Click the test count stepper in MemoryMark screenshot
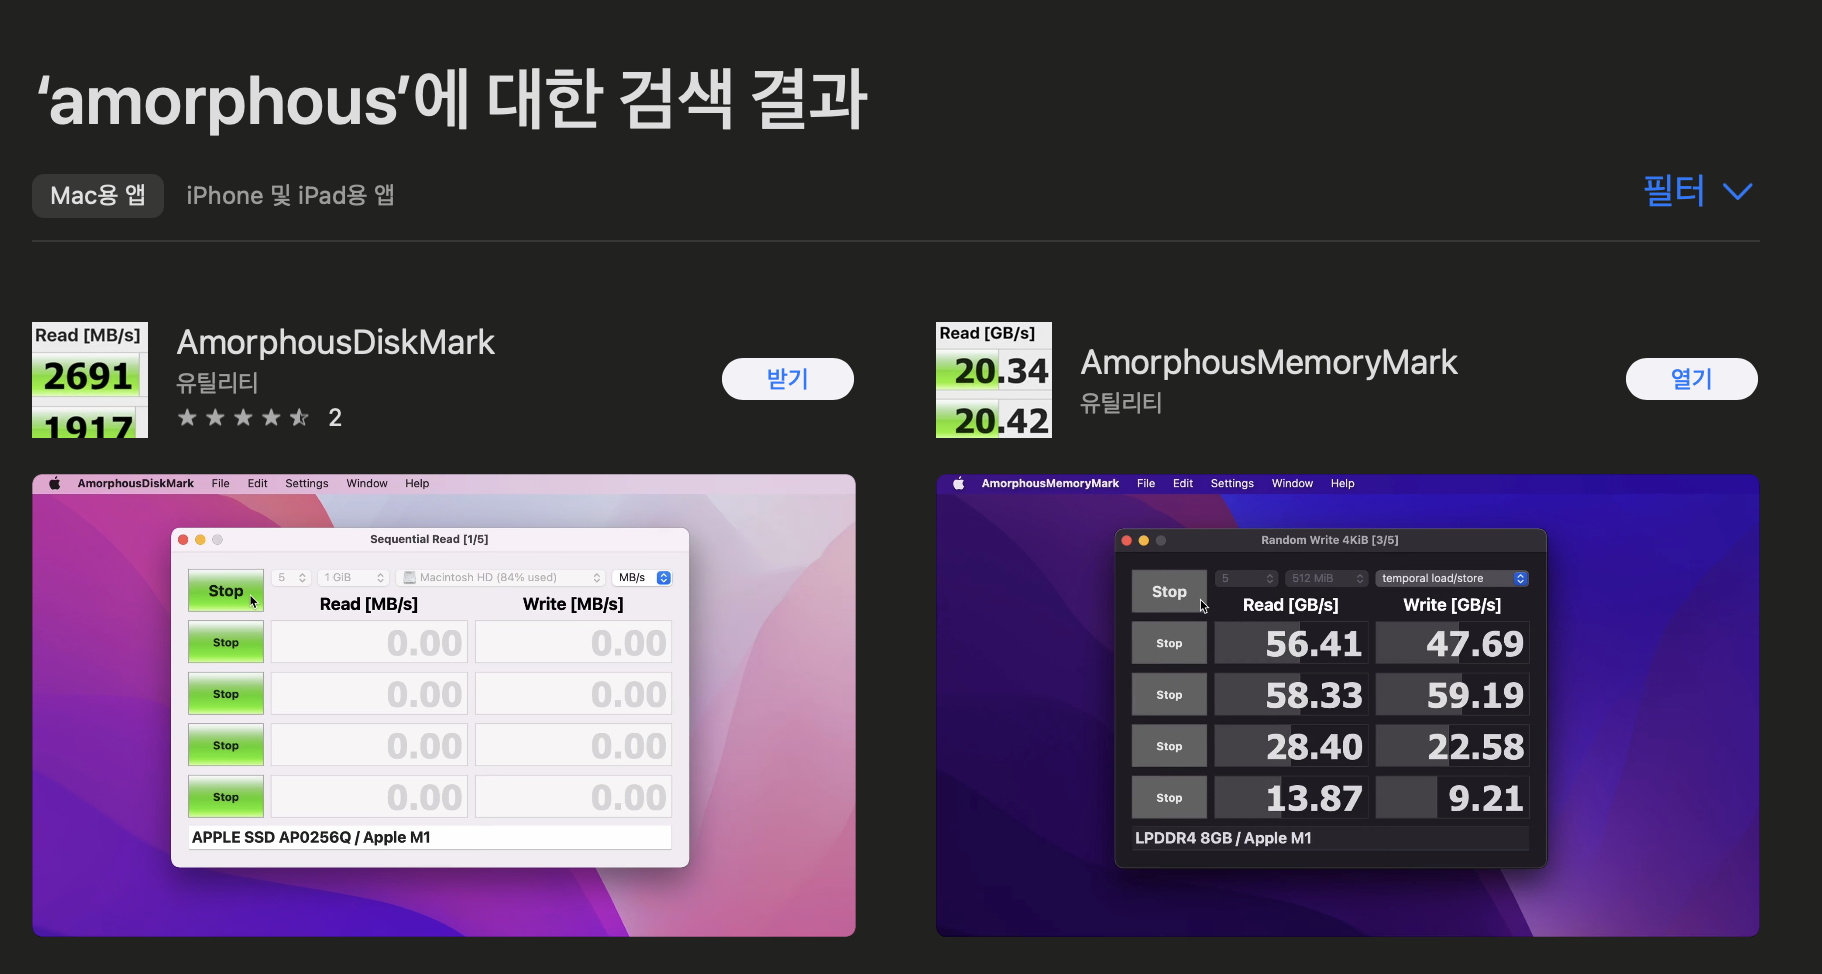Image resolution: width=1822 pixels, height=974 pixels. 1246,578
